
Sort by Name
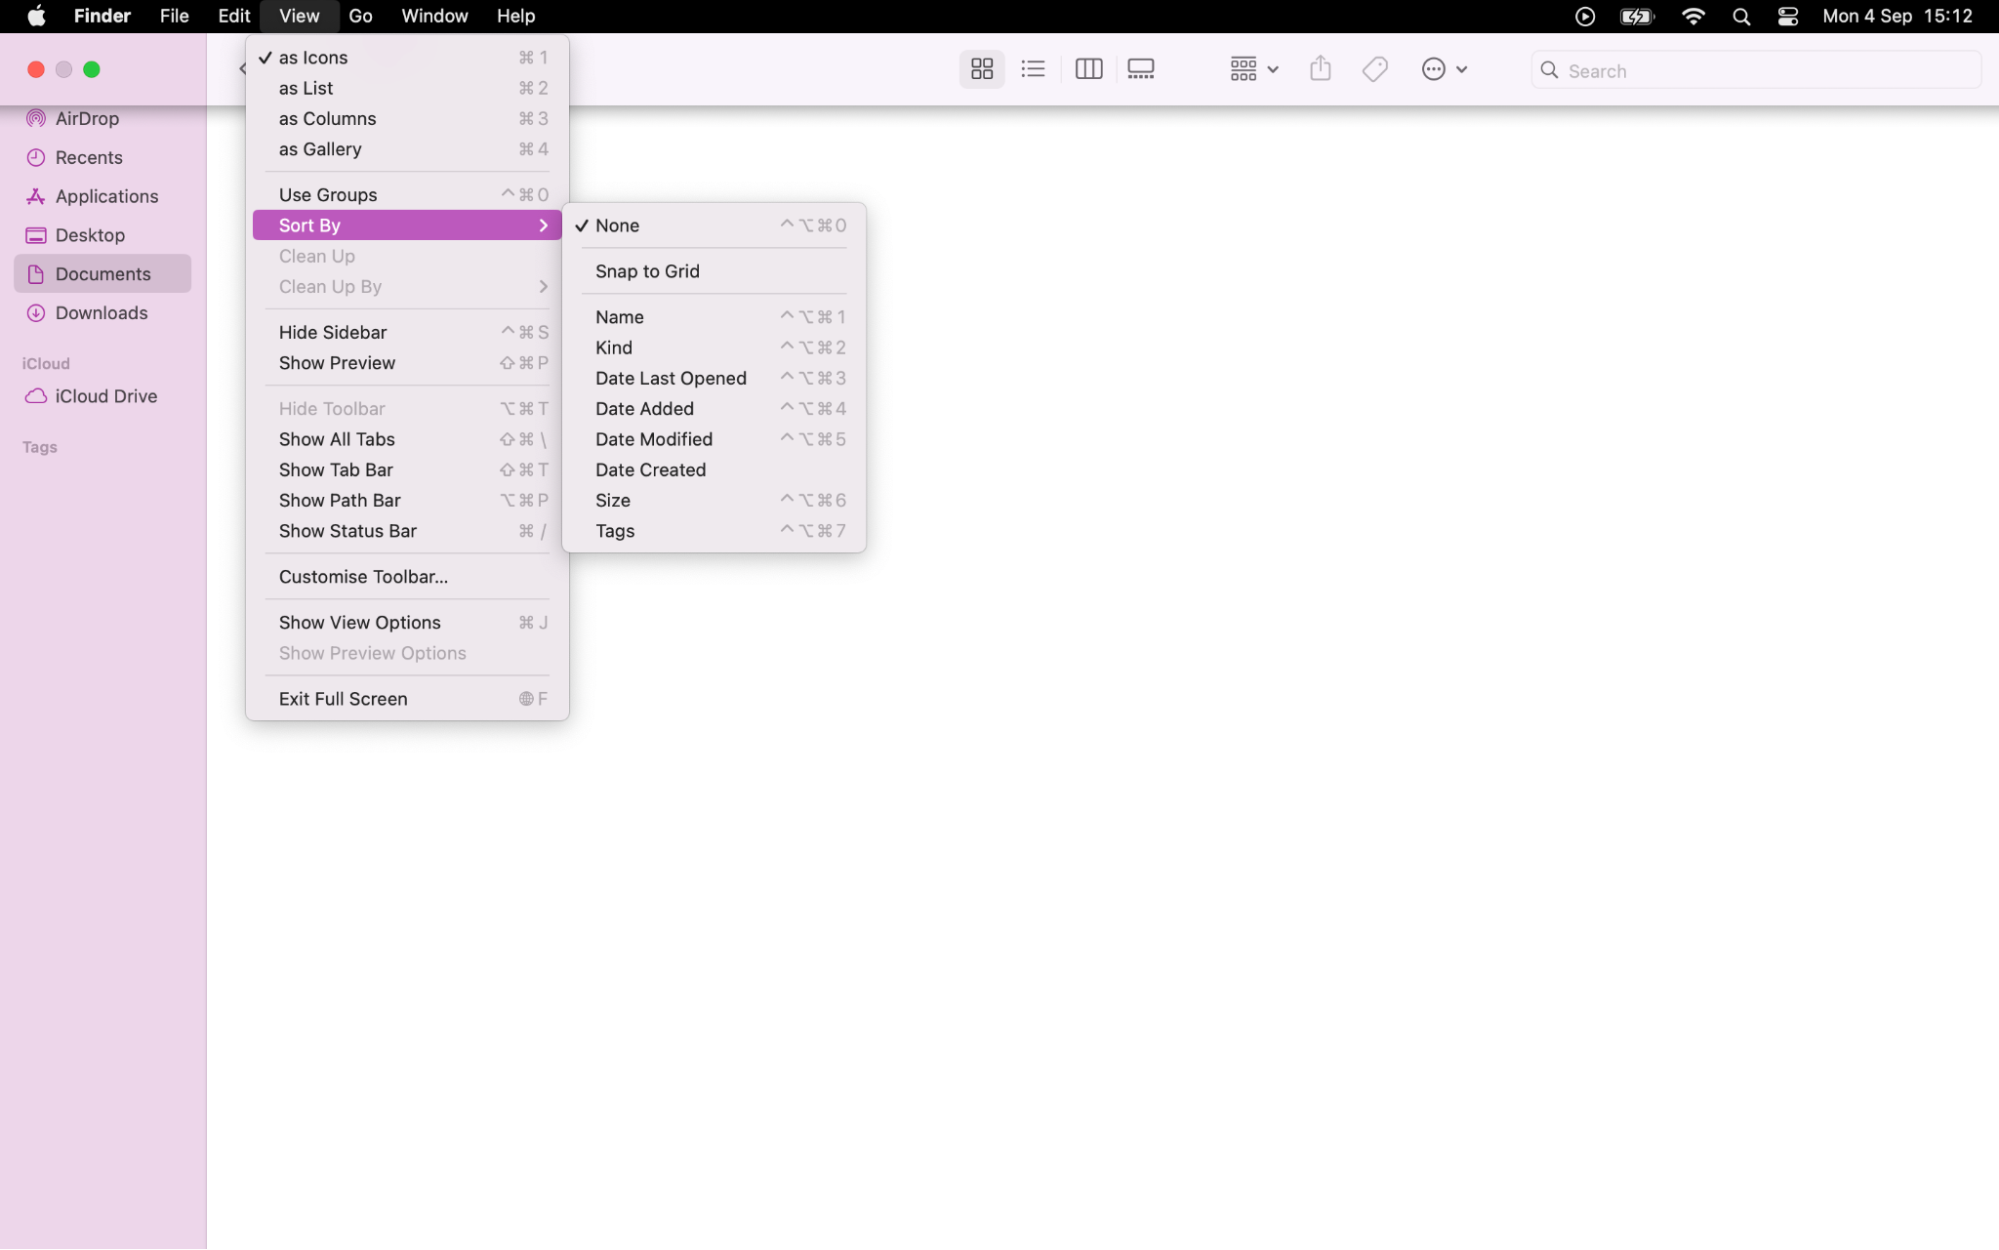click(714, 317)
